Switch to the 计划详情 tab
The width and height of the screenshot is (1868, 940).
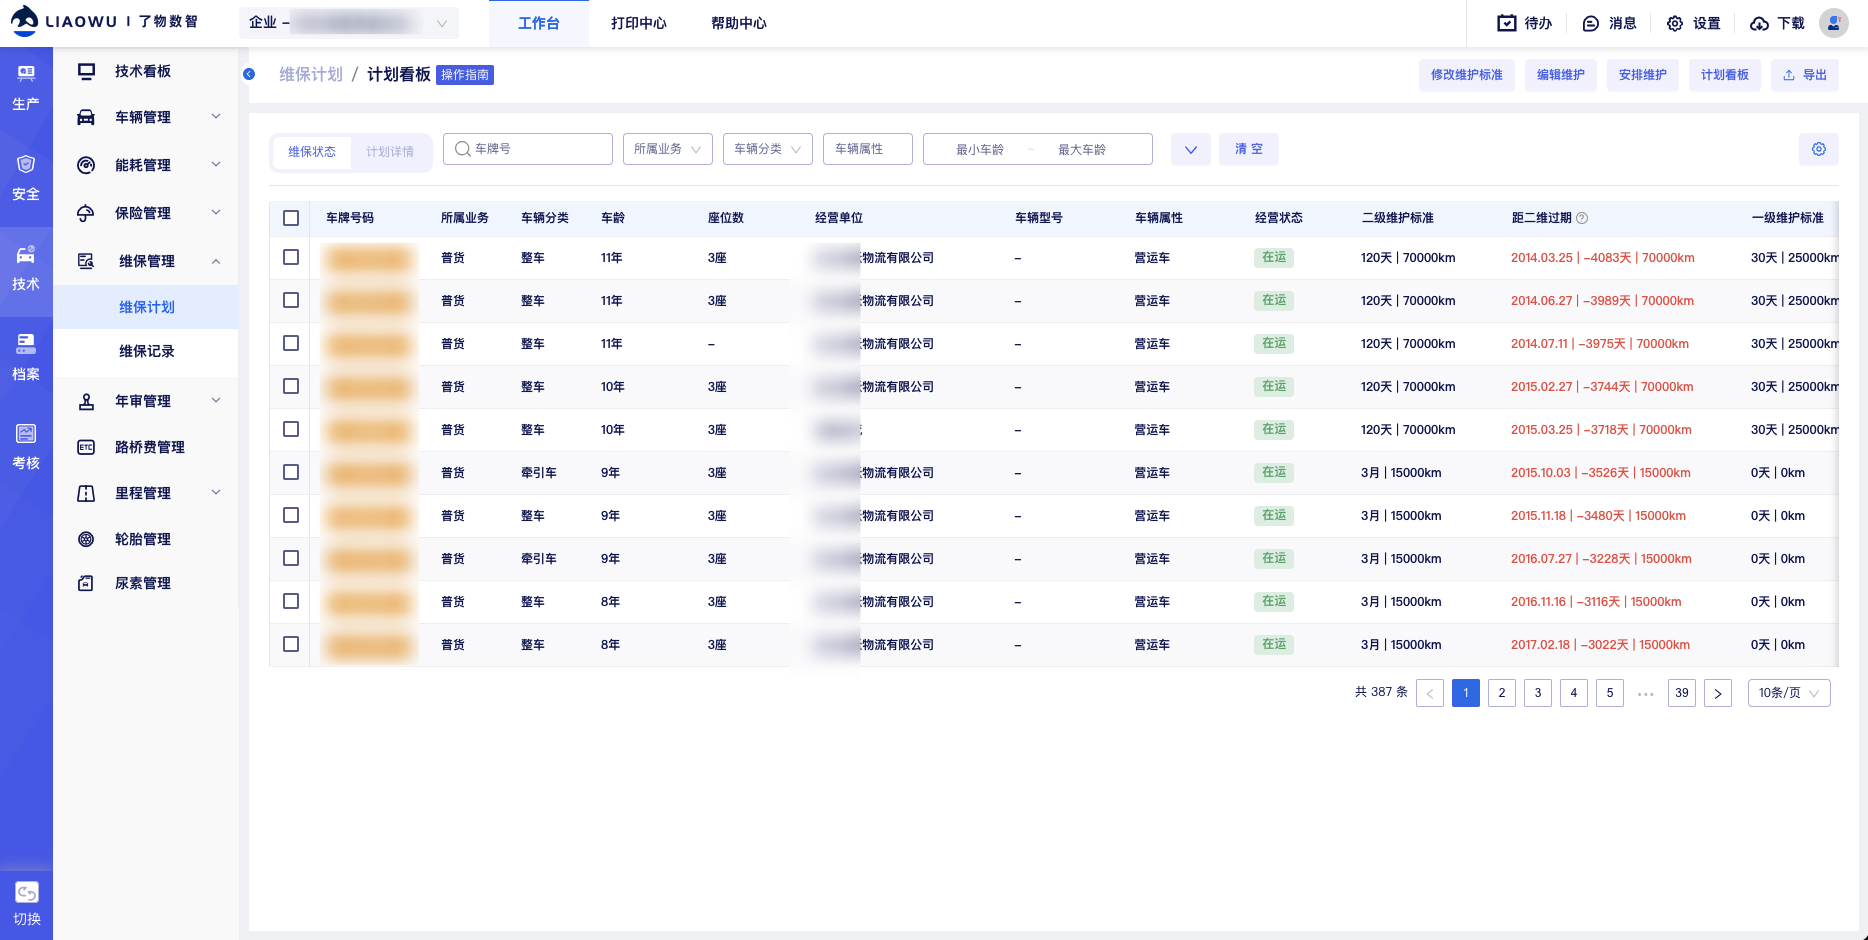pos(389,152)
